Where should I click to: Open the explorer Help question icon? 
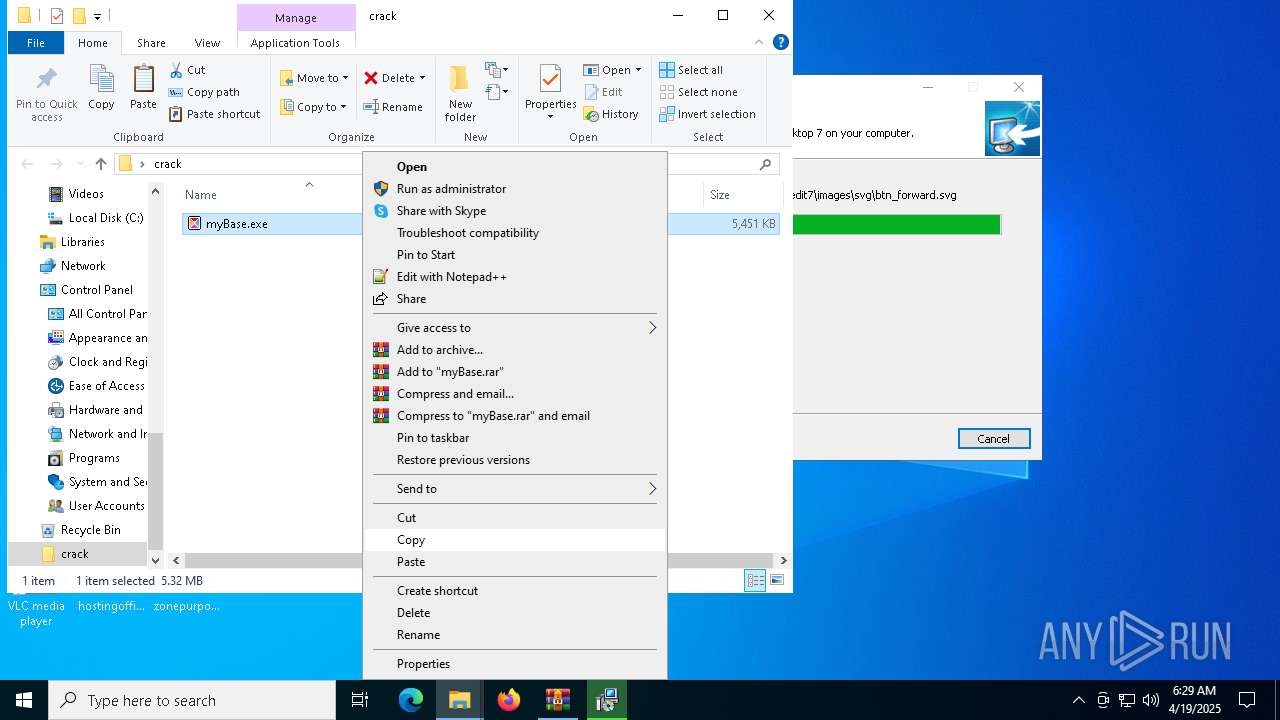pyautogui.click(x=781, y=42)
